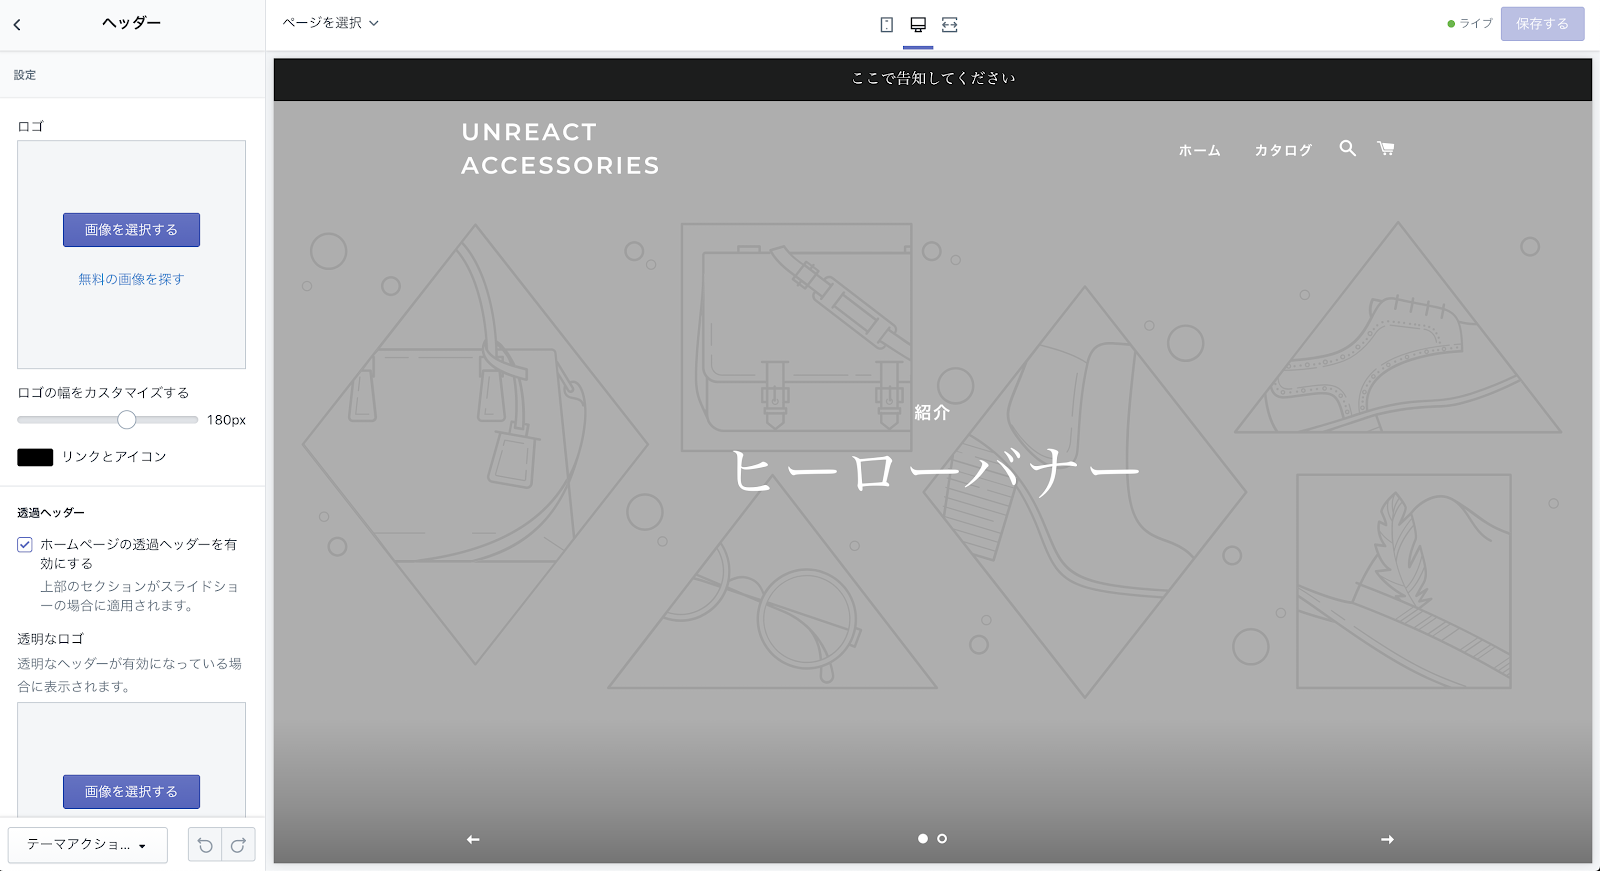Disable ホームページの透過ヘッダー checkbox

click(25, 545)
